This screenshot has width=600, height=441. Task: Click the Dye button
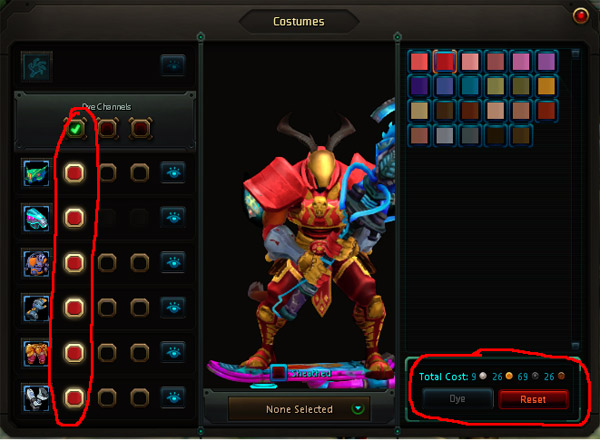(458, 399)
